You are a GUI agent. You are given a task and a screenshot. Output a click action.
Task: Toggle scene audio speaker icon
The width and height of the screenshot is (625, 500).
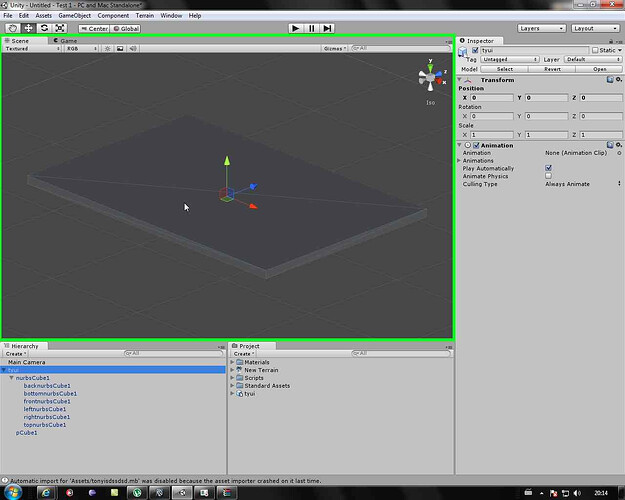pos(133,48)
